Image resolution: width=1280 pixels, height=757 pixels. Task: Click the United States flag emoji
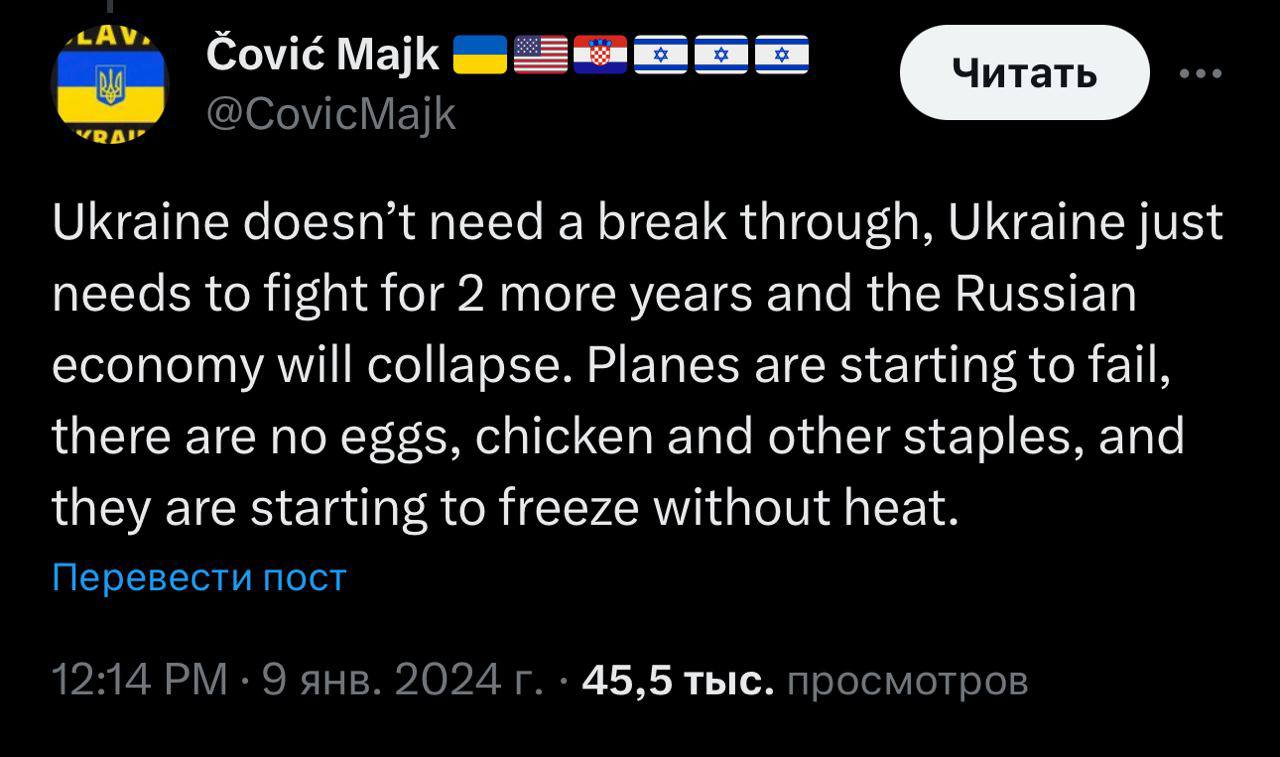coord(540,56)
